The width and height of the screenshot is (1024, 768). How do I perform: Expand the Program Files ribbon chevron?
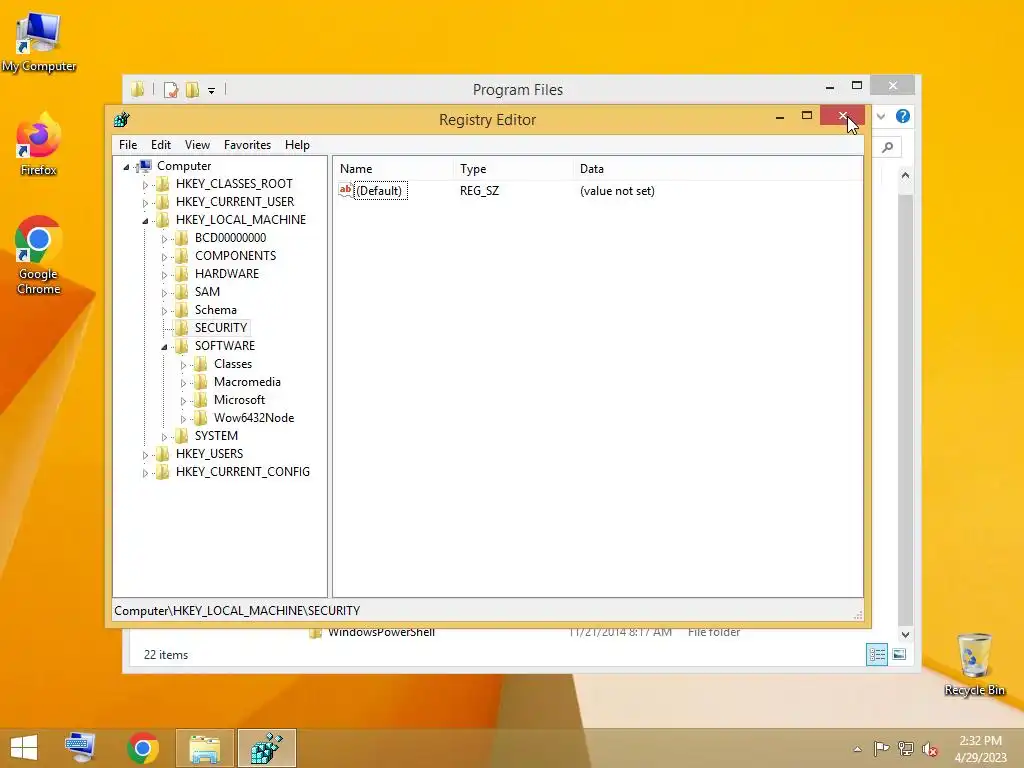tap(881, 116)
